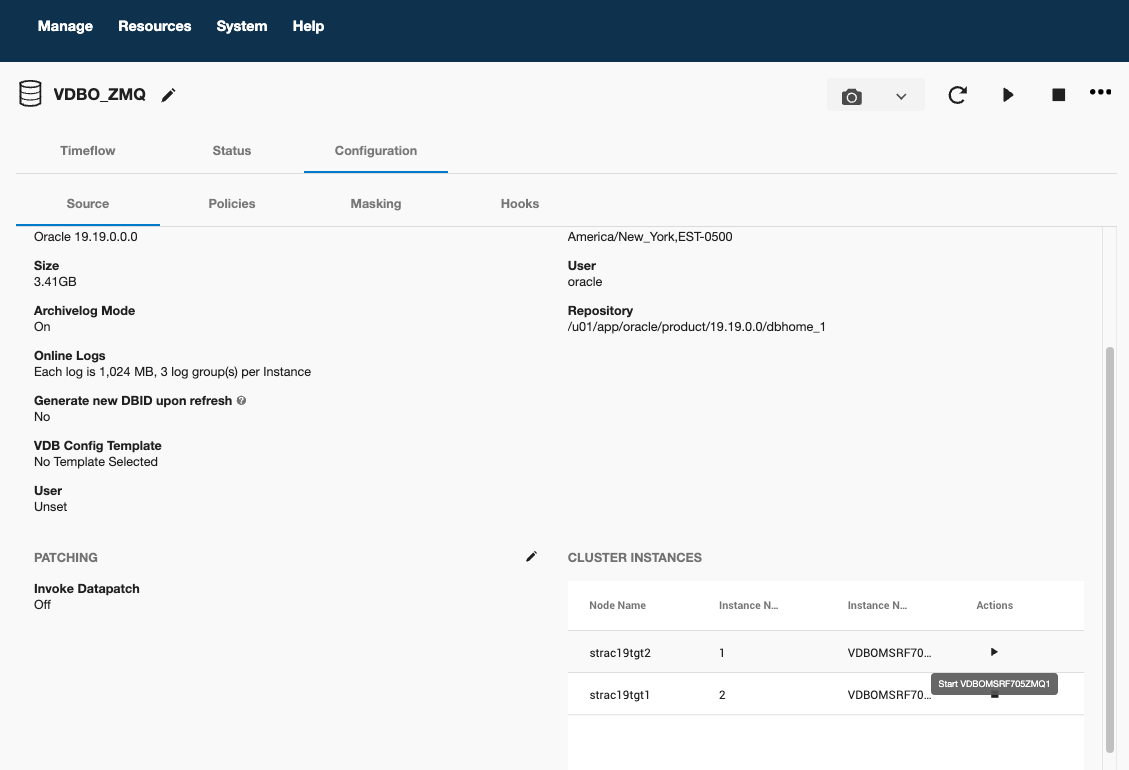
Task: Start the instance on node strac19tgt2
Action: 993,651
